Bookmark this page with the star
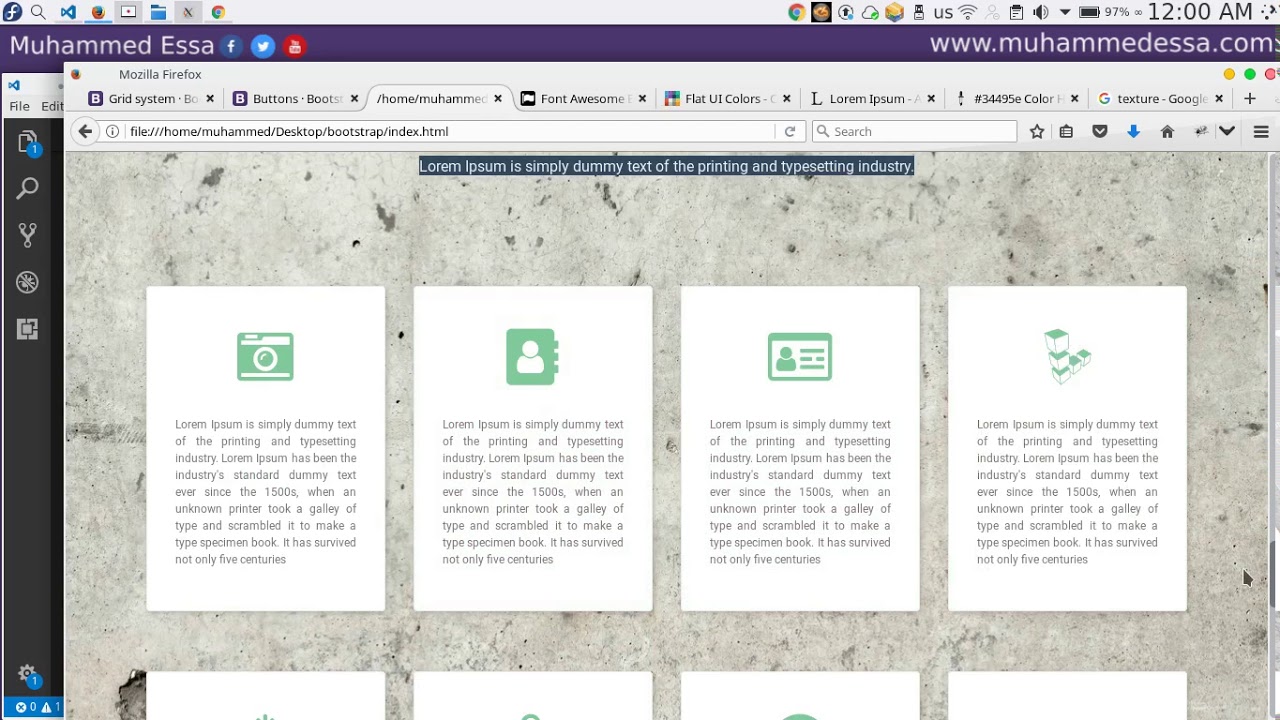1280x720 pixels. [x=1037, y=131]
